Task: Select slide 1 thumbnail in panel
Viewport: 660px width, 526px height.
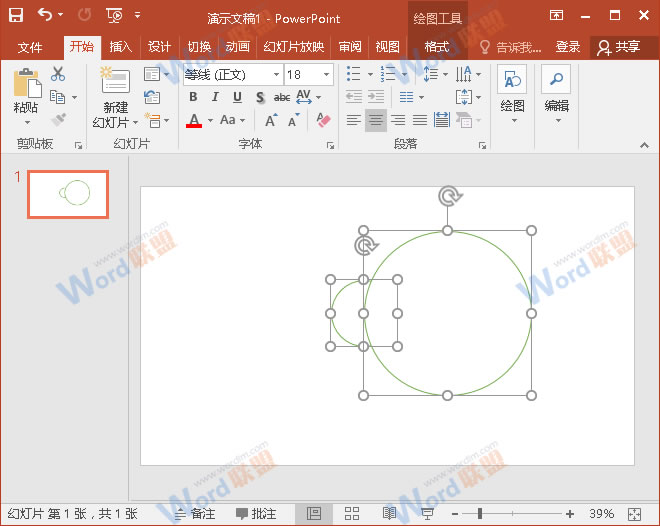Action: (68, 194)
